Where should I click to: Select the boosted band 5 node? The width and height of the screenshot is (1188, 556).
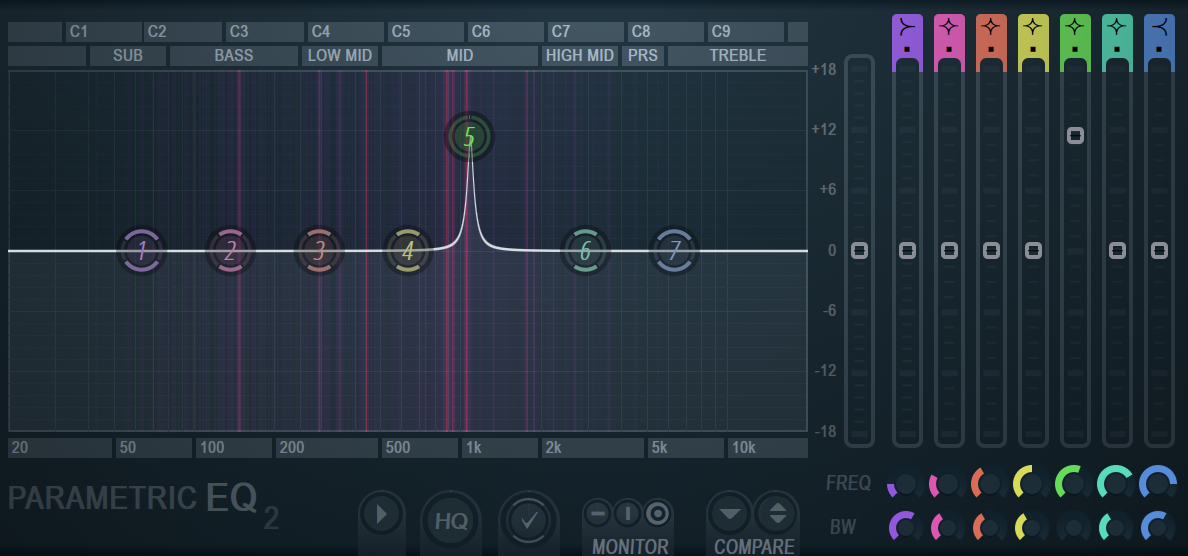coord(469,137)
